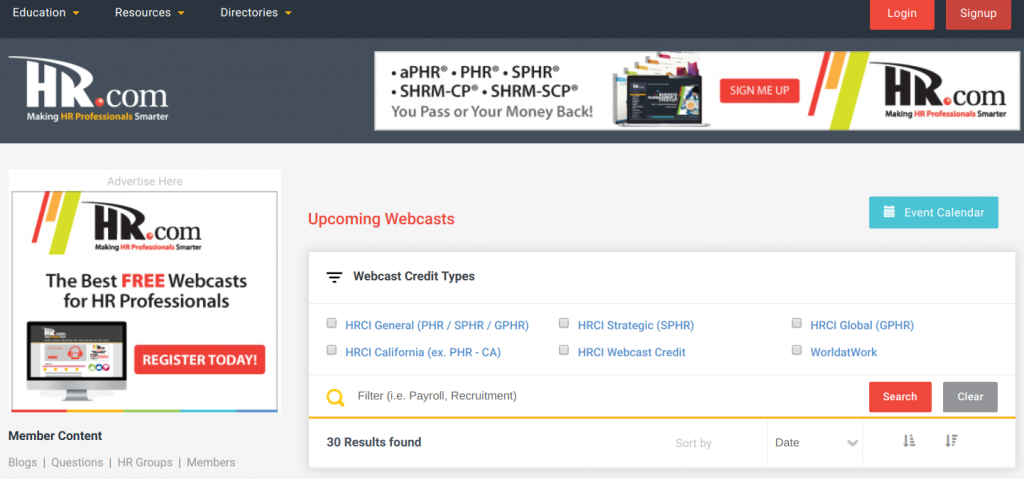The width and height of the screenshot is (1024, 479).
Task: Click the Member Content heading
Action: [x=56, y=436]
